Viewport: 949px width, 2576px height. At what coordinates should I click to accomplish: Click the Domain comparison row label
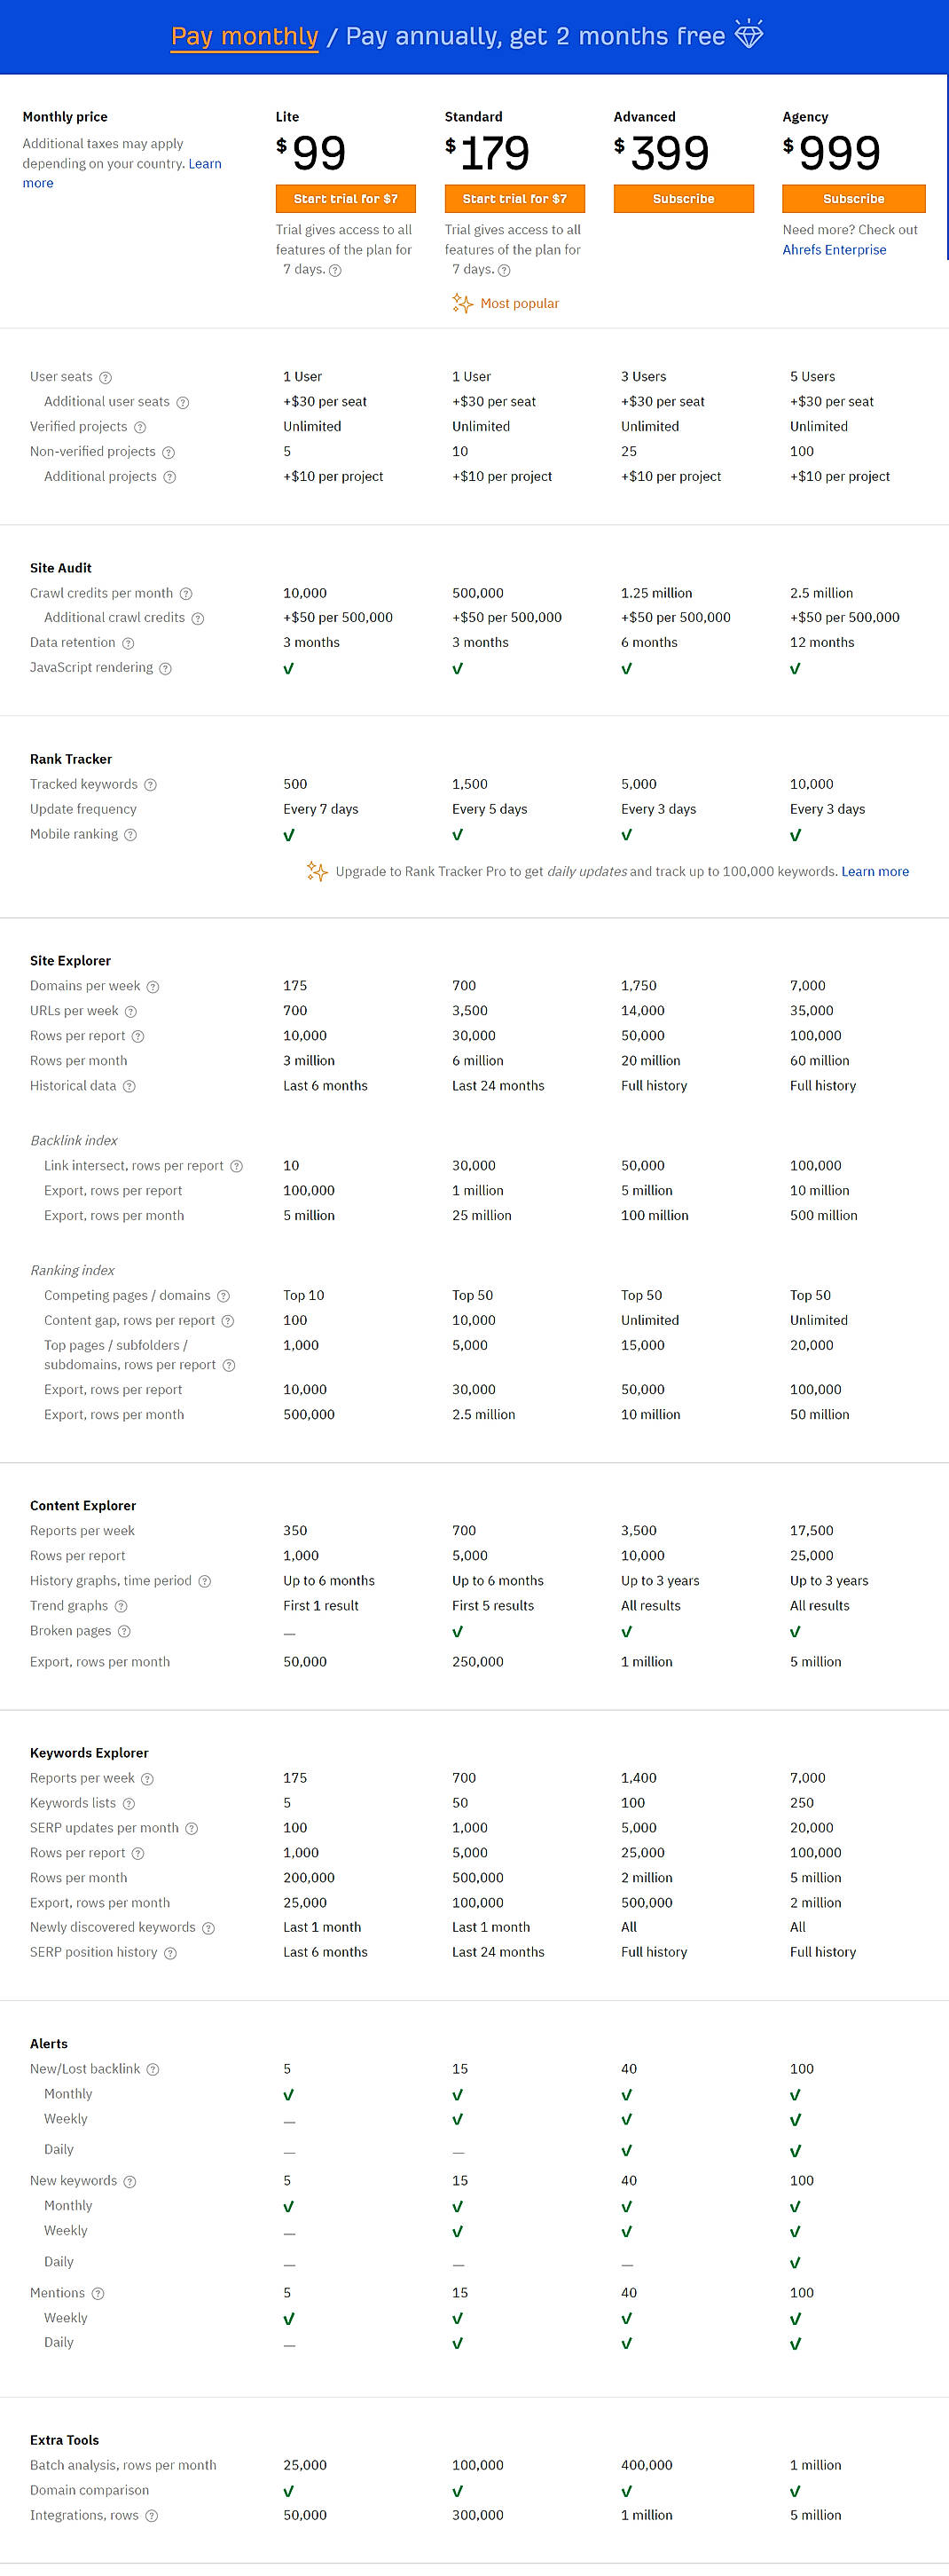(x=89, y=2491)
